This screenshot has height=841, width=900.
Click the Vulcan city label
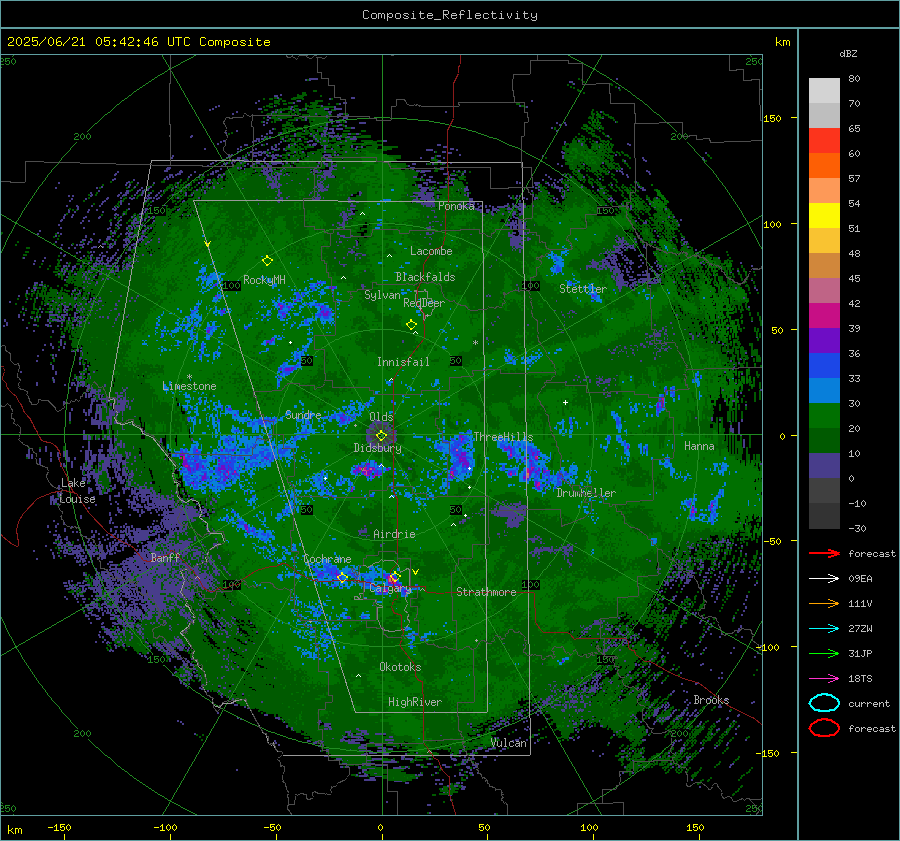click(x=509, y=743)
